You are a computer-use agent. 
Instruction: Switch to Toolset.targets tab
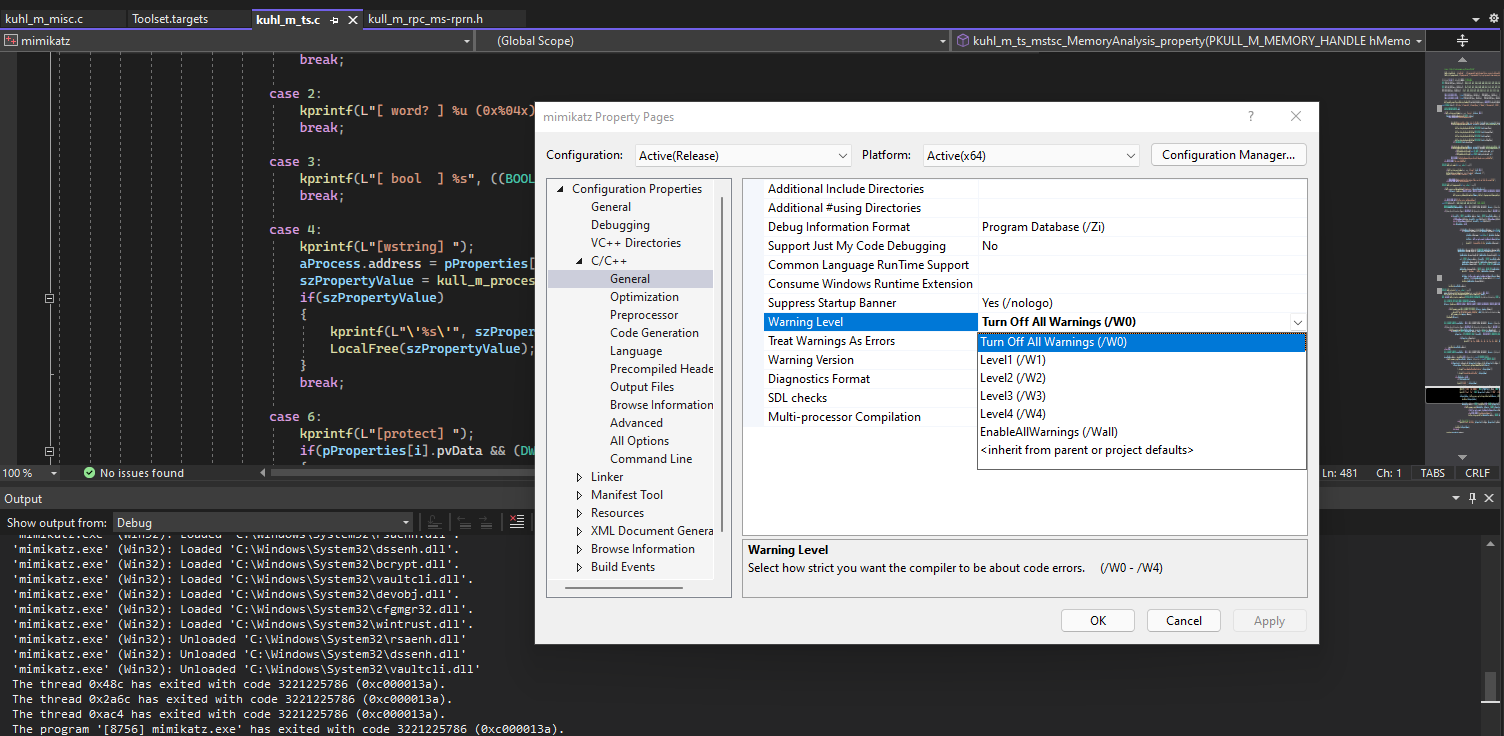(170, 19)
